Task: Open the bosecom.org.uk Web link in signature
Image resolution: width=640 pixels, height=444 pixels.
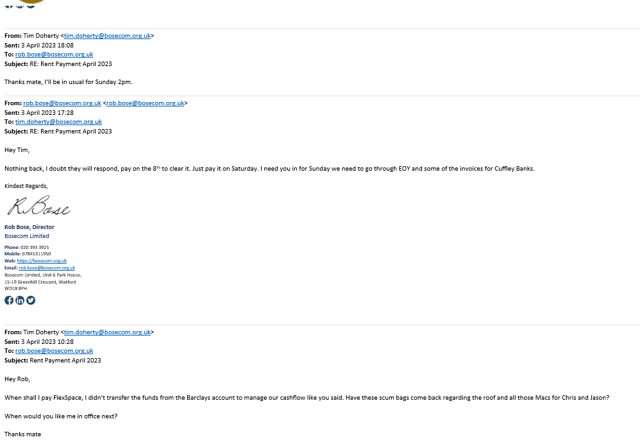Action: click(x=42, y=261)
